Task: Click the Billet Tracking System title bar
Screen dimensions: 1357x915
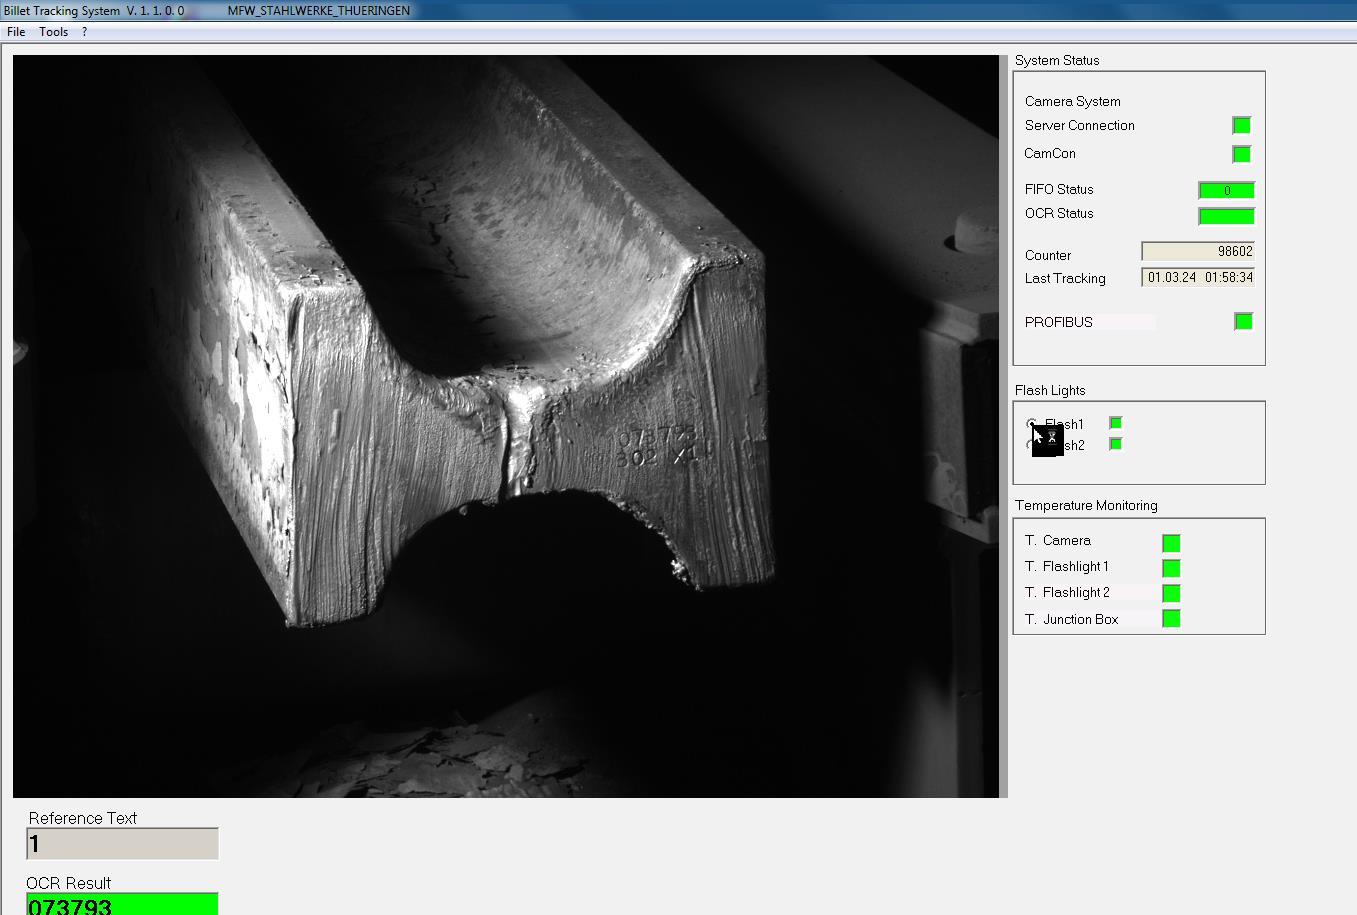Action: [678, 10]
